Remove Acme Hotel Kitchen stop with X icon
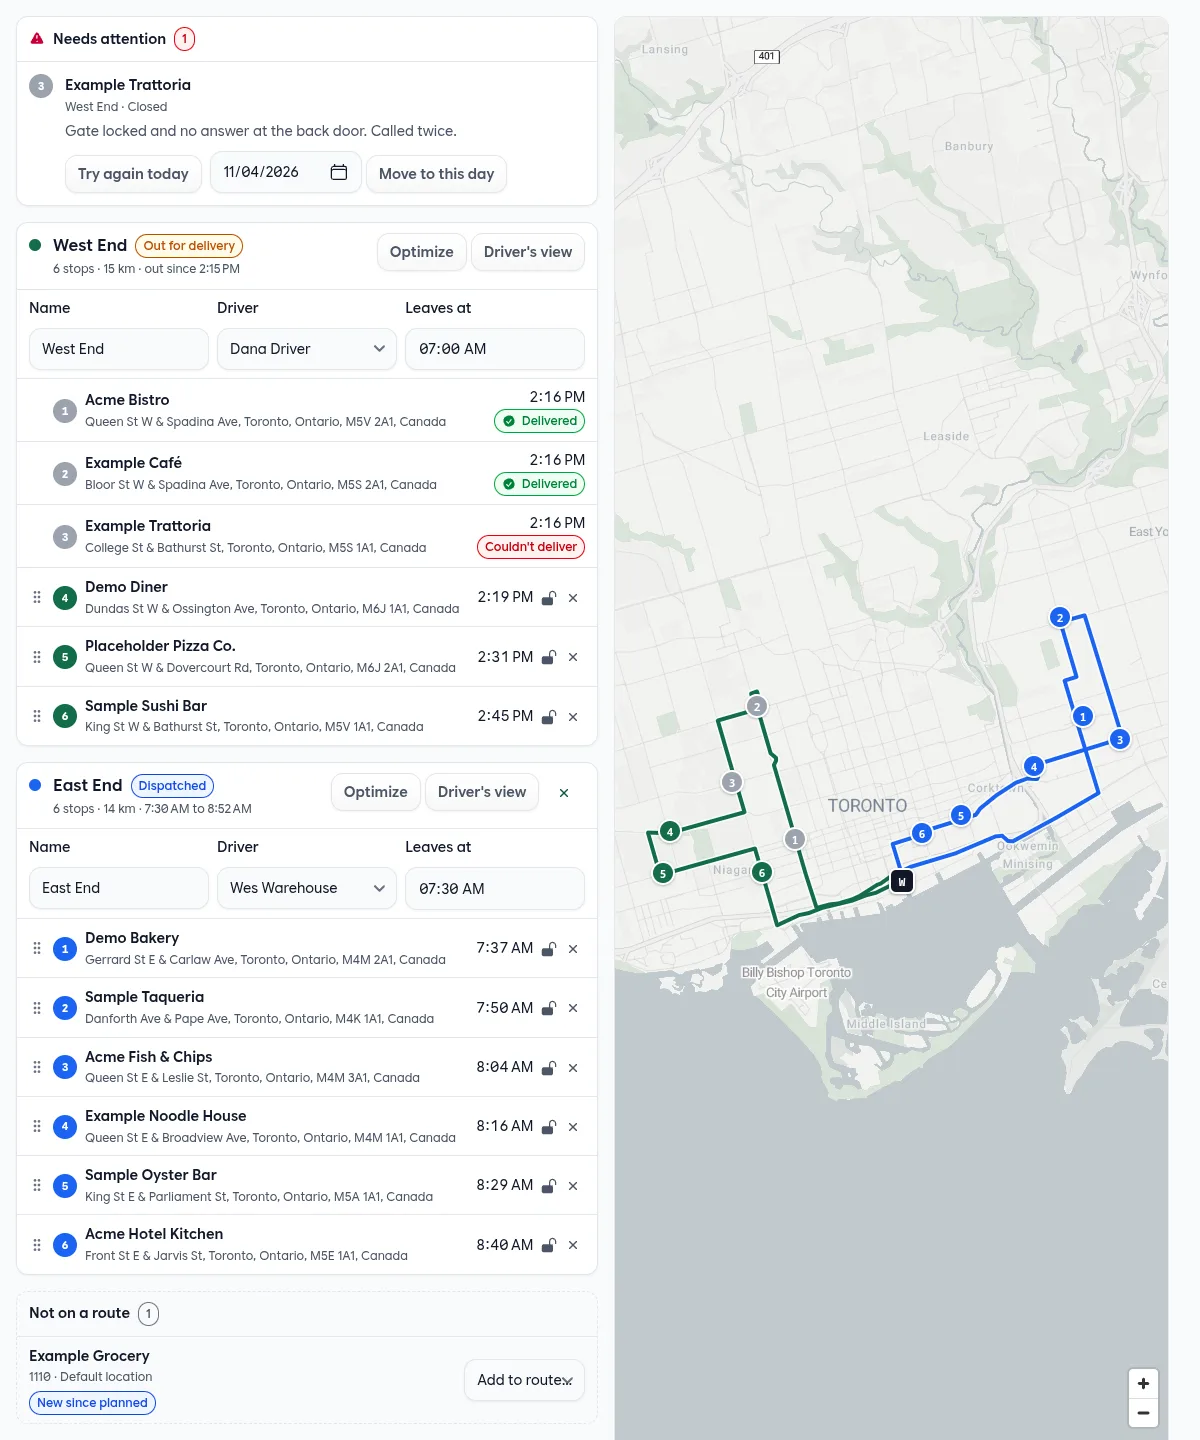Screen dimensions: 1200x1440 [573, 1245]
